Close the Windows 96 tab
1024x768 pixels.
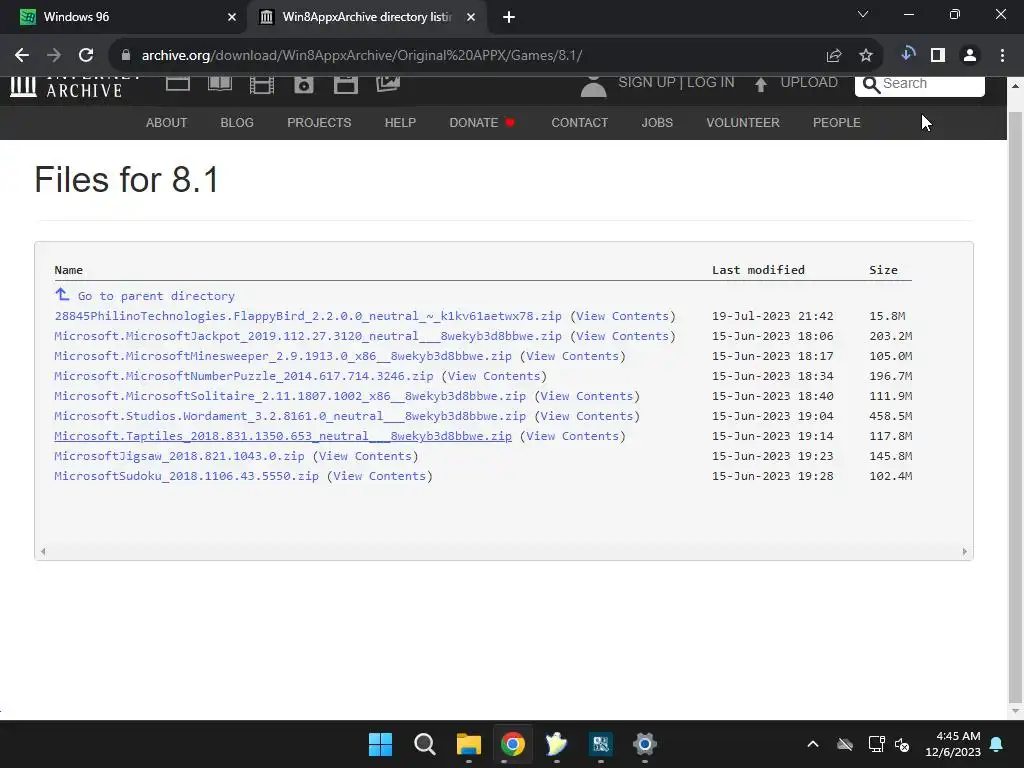232,17
